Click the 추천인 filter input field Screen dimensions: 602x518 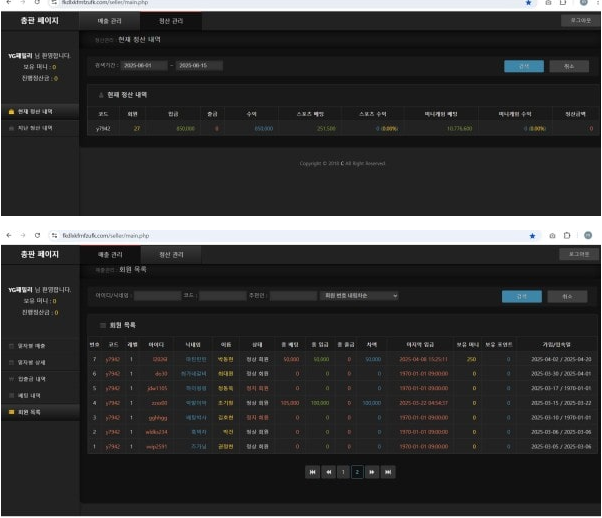287,295
